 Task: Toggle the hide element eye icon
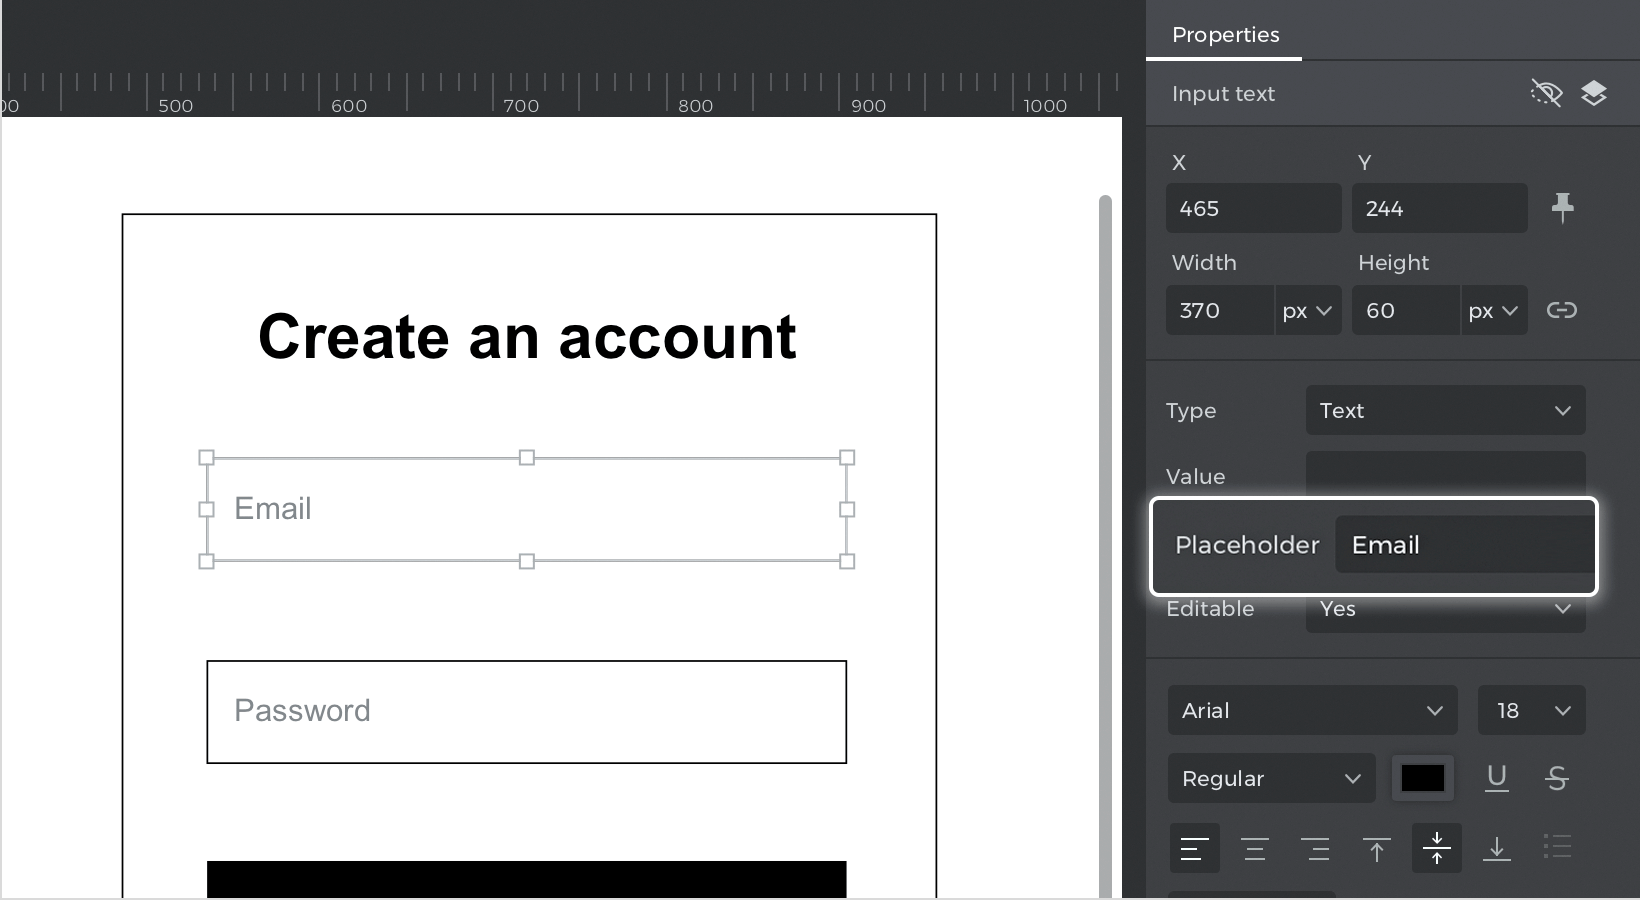tap(1546, 94)
